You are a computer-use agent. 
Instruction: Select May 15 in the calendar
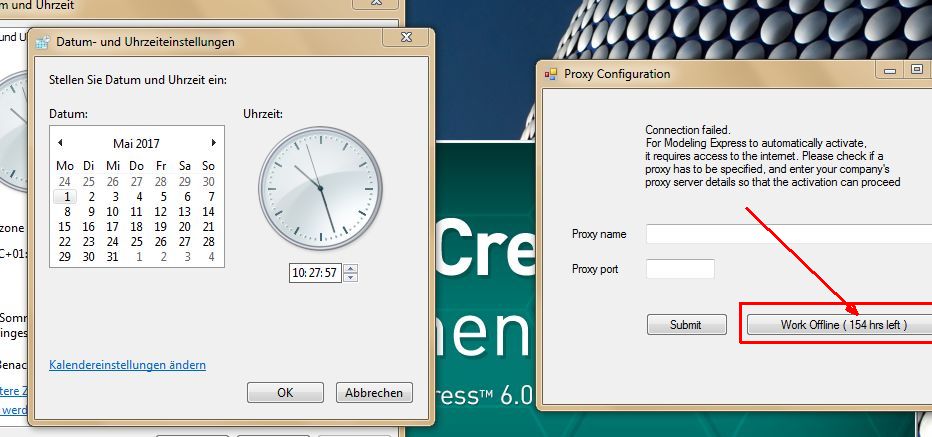click(x=65, y=227)
